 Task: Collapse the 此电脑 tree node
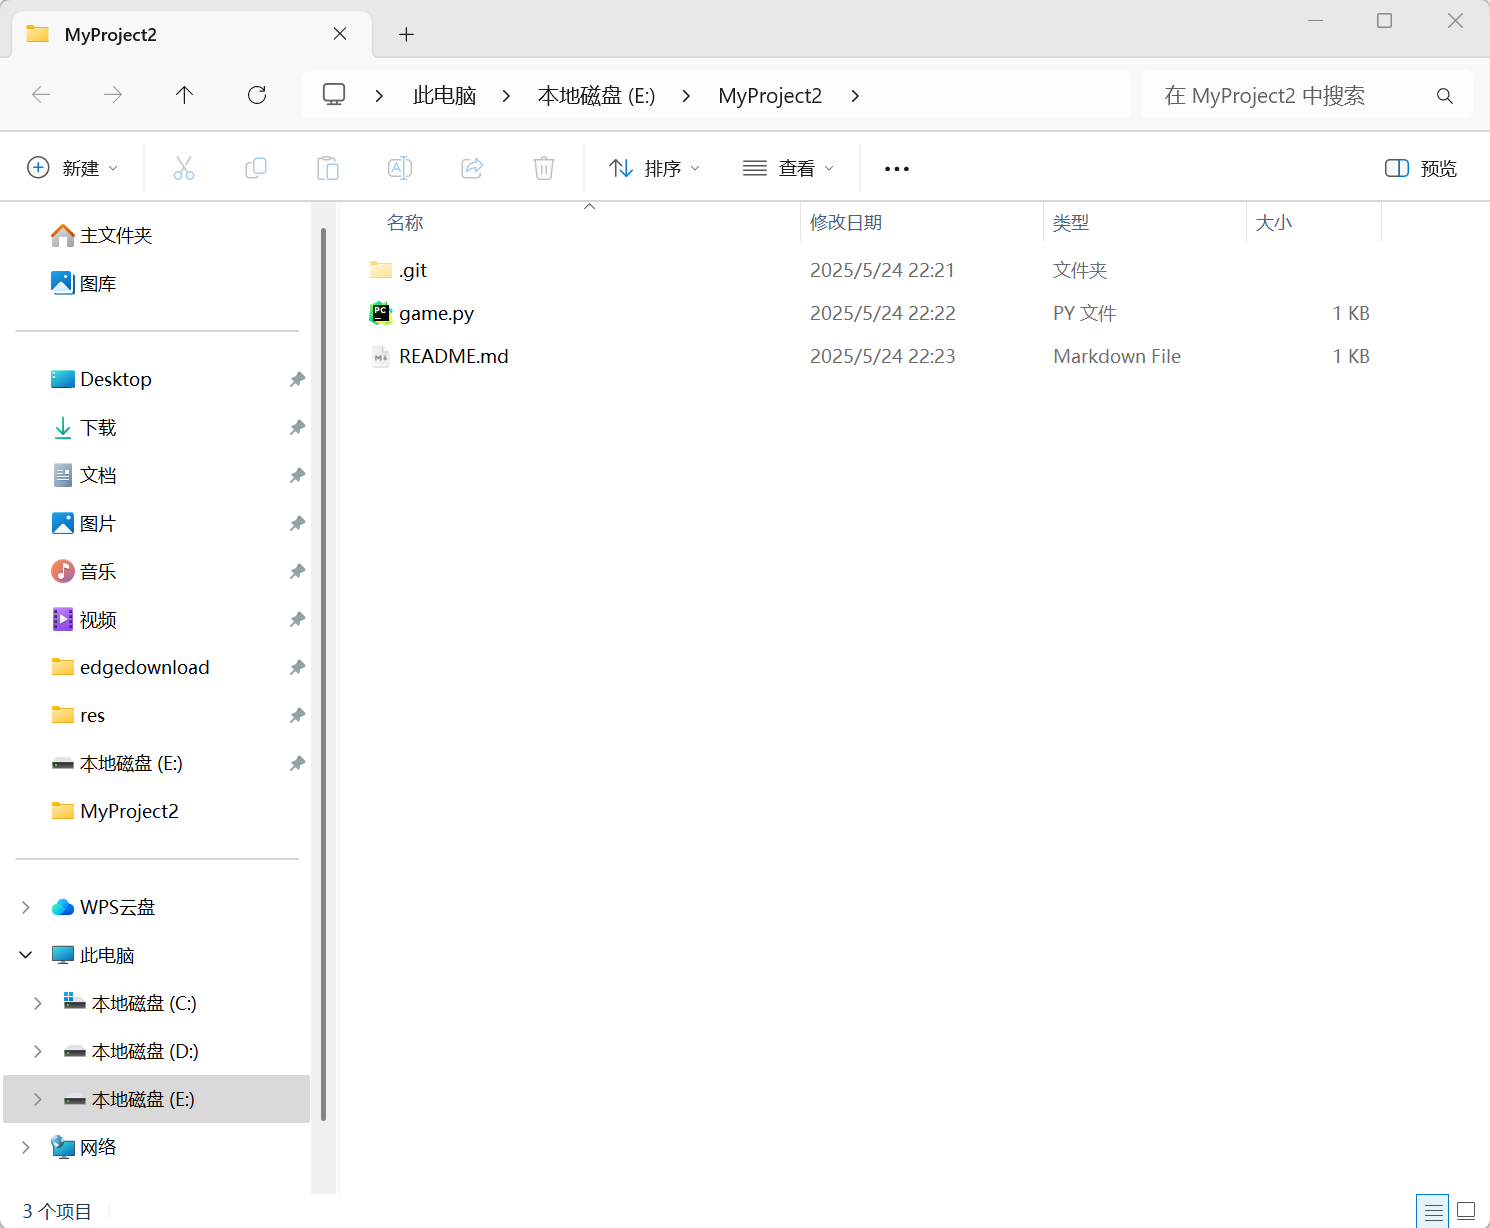pyautogui.click(x=26, y=955)
